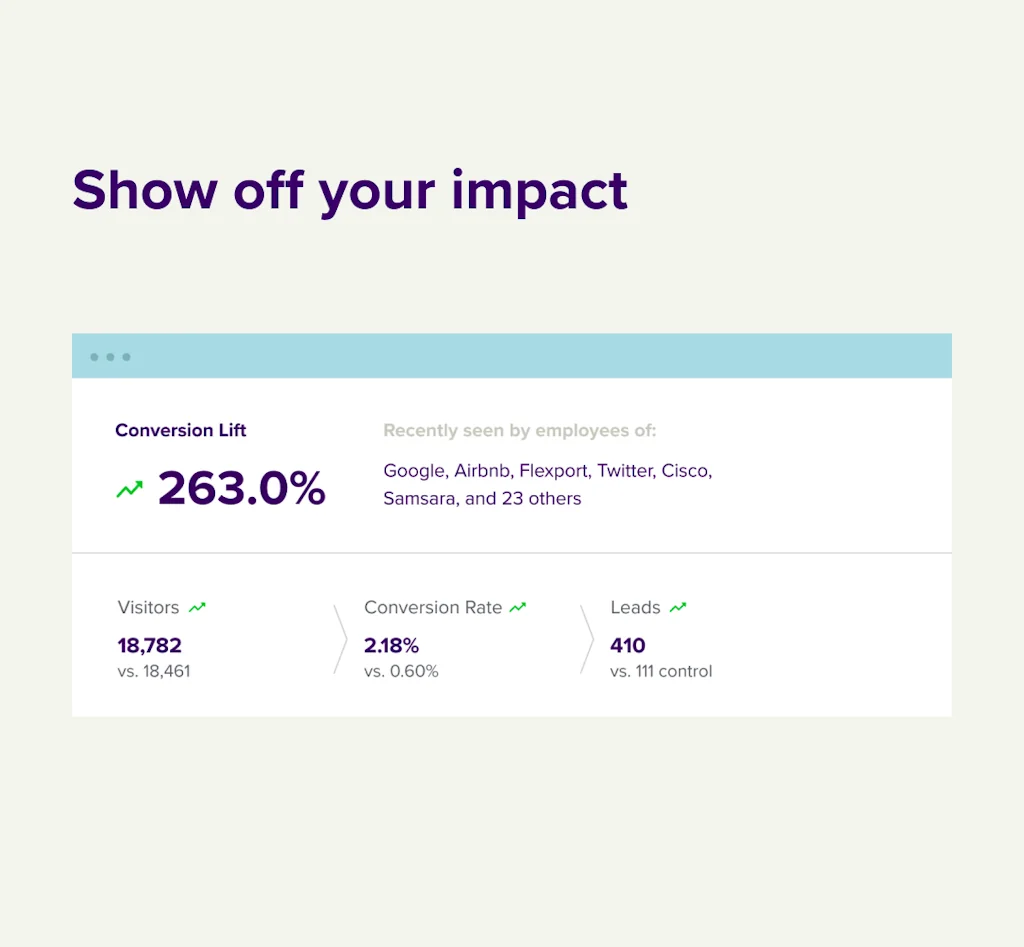Viewport: 1024px width, 947px height.
Task: Click the "Recently seen by employees of:" label
Action: point(519,431)
